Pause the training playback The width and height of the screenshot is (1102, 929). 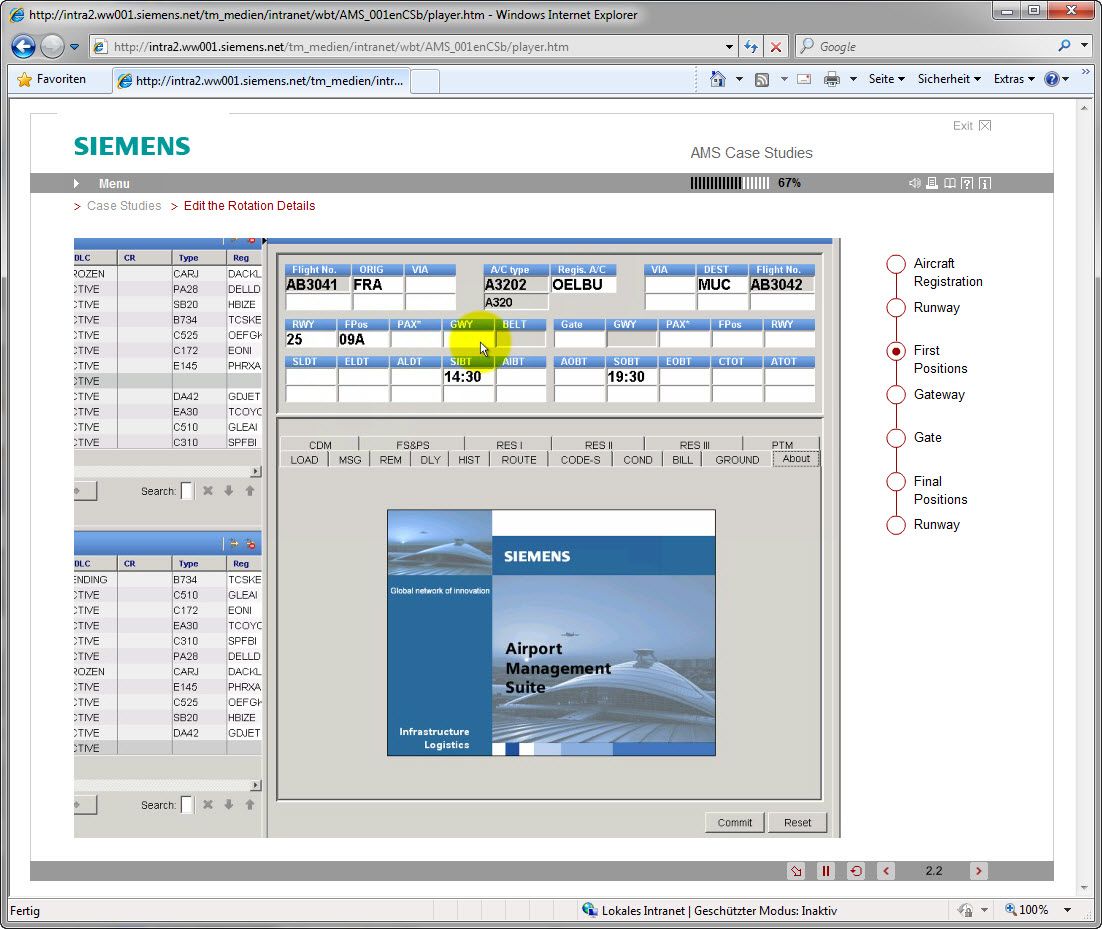pos(825,871)
